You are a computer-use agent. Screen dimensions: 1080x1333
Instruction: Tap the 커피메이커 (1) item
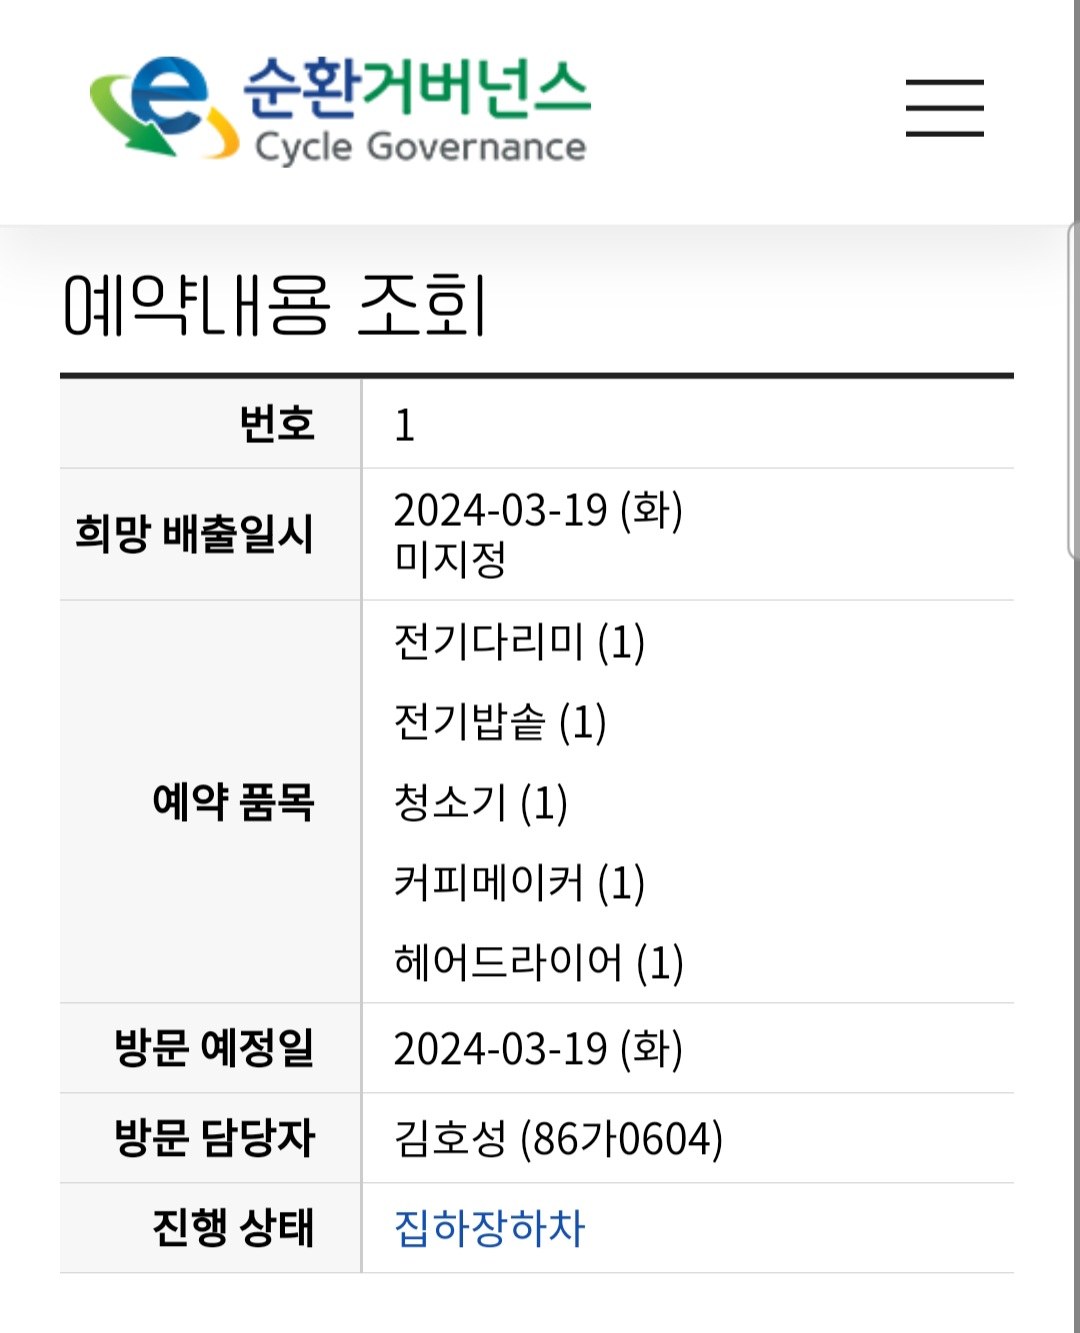[519, 883]
